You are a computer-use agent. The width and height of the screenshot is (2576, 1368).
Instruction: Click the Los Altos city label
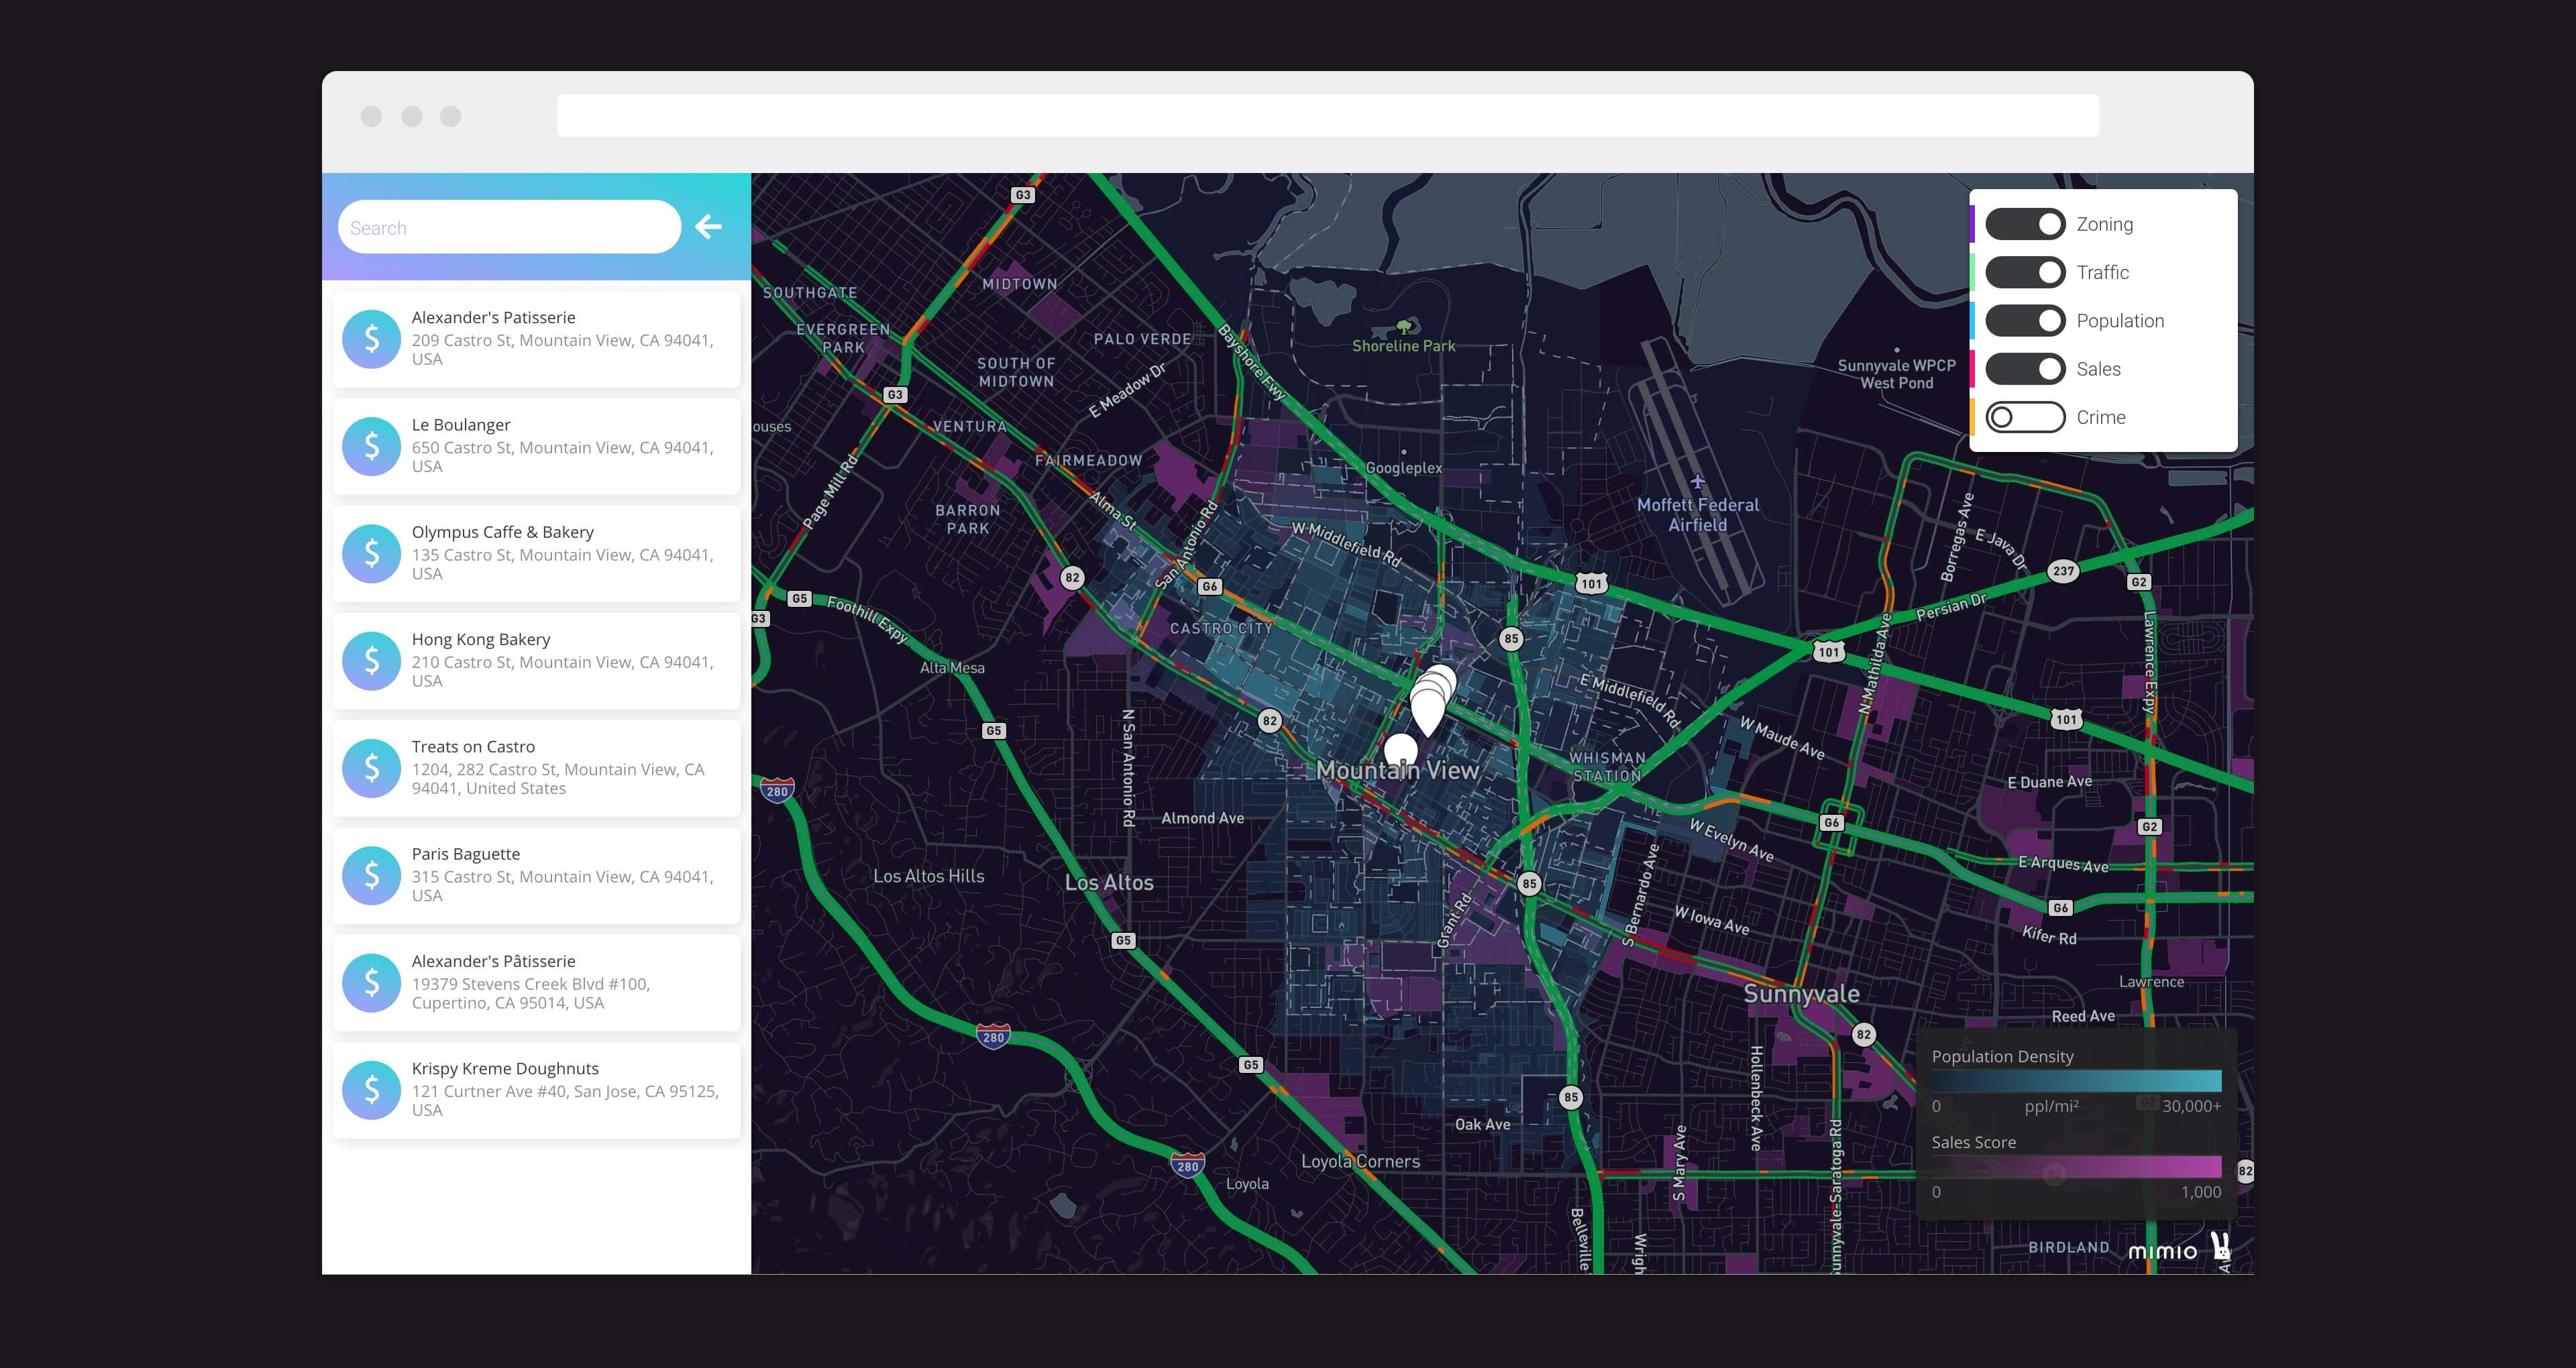tap(1109, 882)
